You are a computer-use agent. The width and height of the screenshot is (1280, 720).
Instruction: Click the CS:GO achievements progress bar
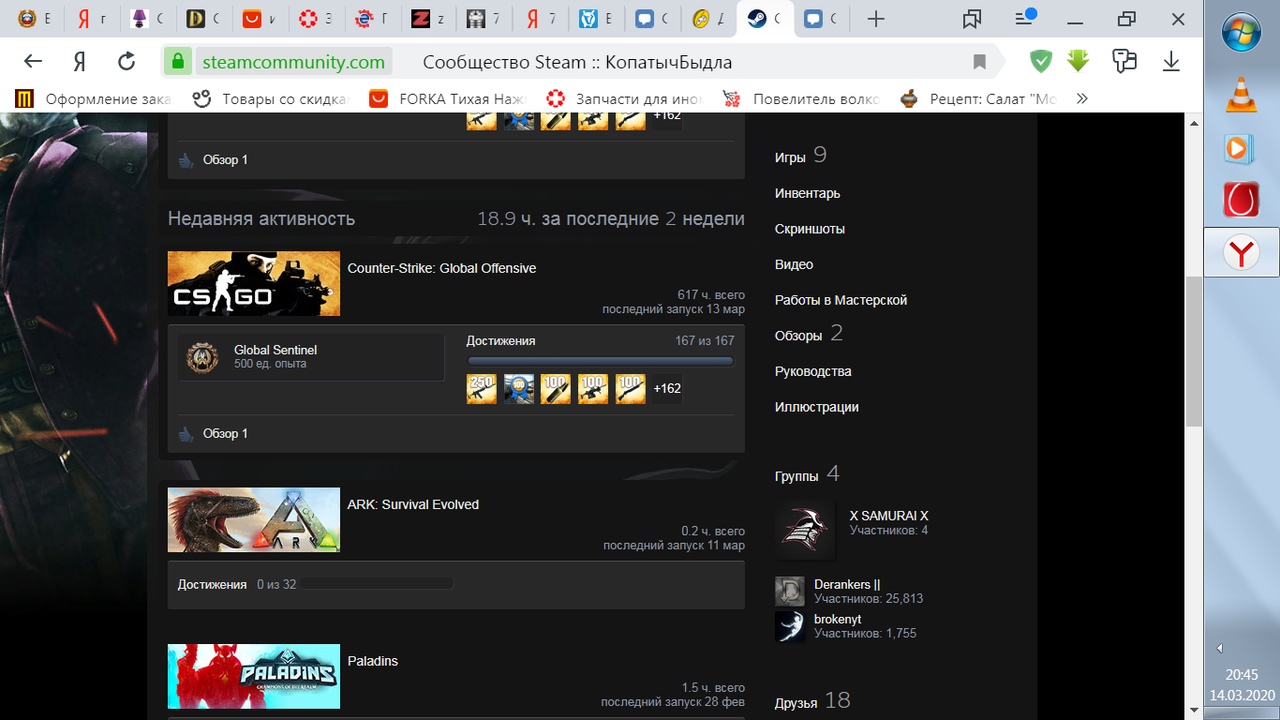(600, 361)
